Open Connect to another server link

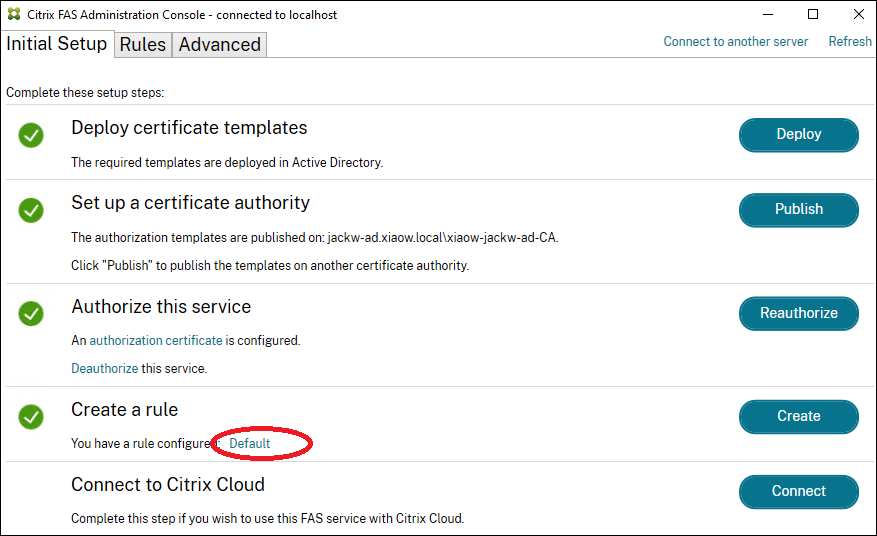[736, 42]
